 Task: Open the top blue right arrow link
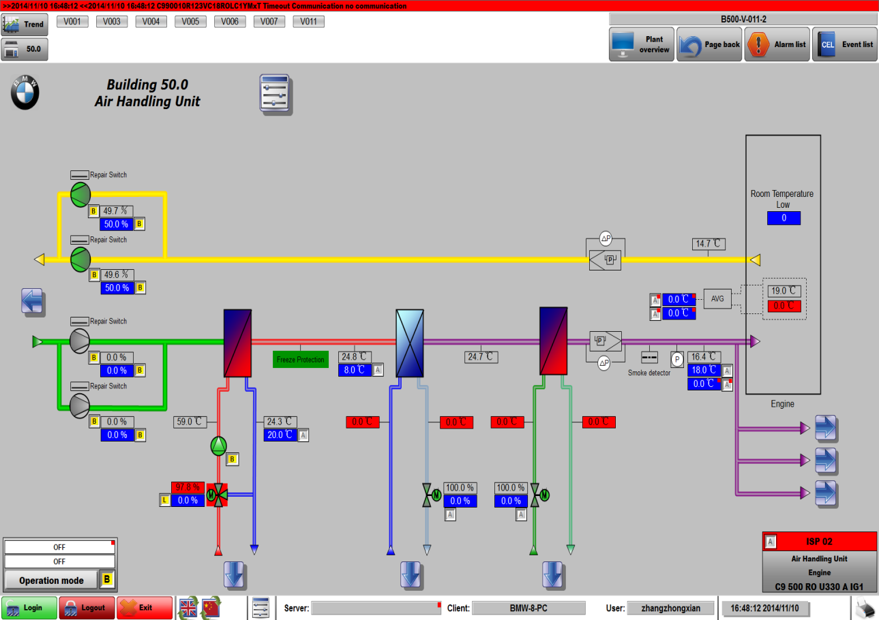click(826, 429)
